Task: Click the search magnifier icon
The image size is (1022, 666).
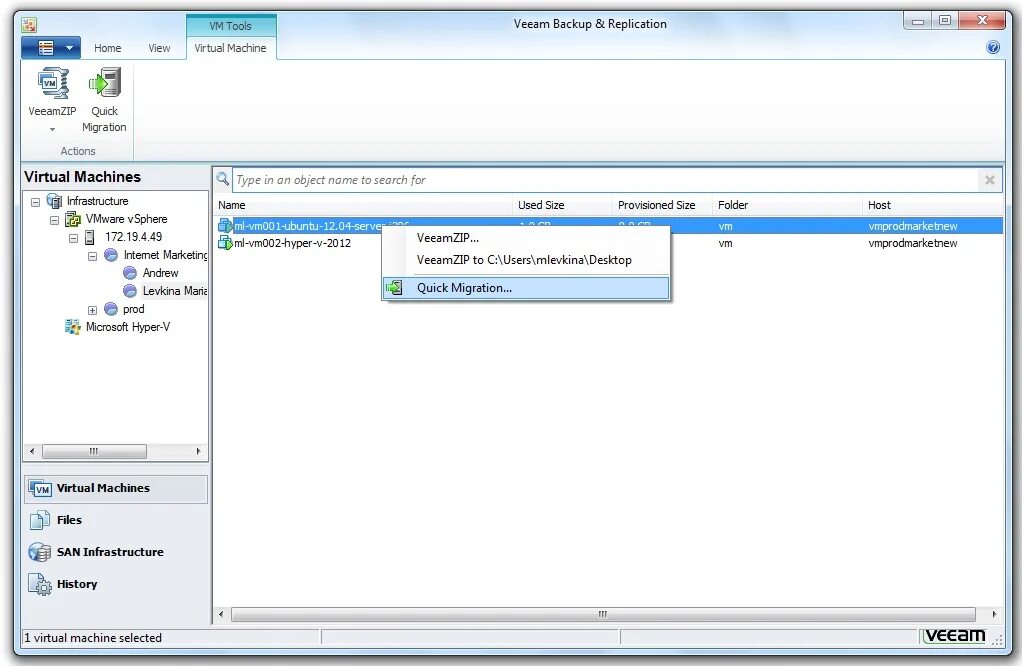Action: (223, 179)
